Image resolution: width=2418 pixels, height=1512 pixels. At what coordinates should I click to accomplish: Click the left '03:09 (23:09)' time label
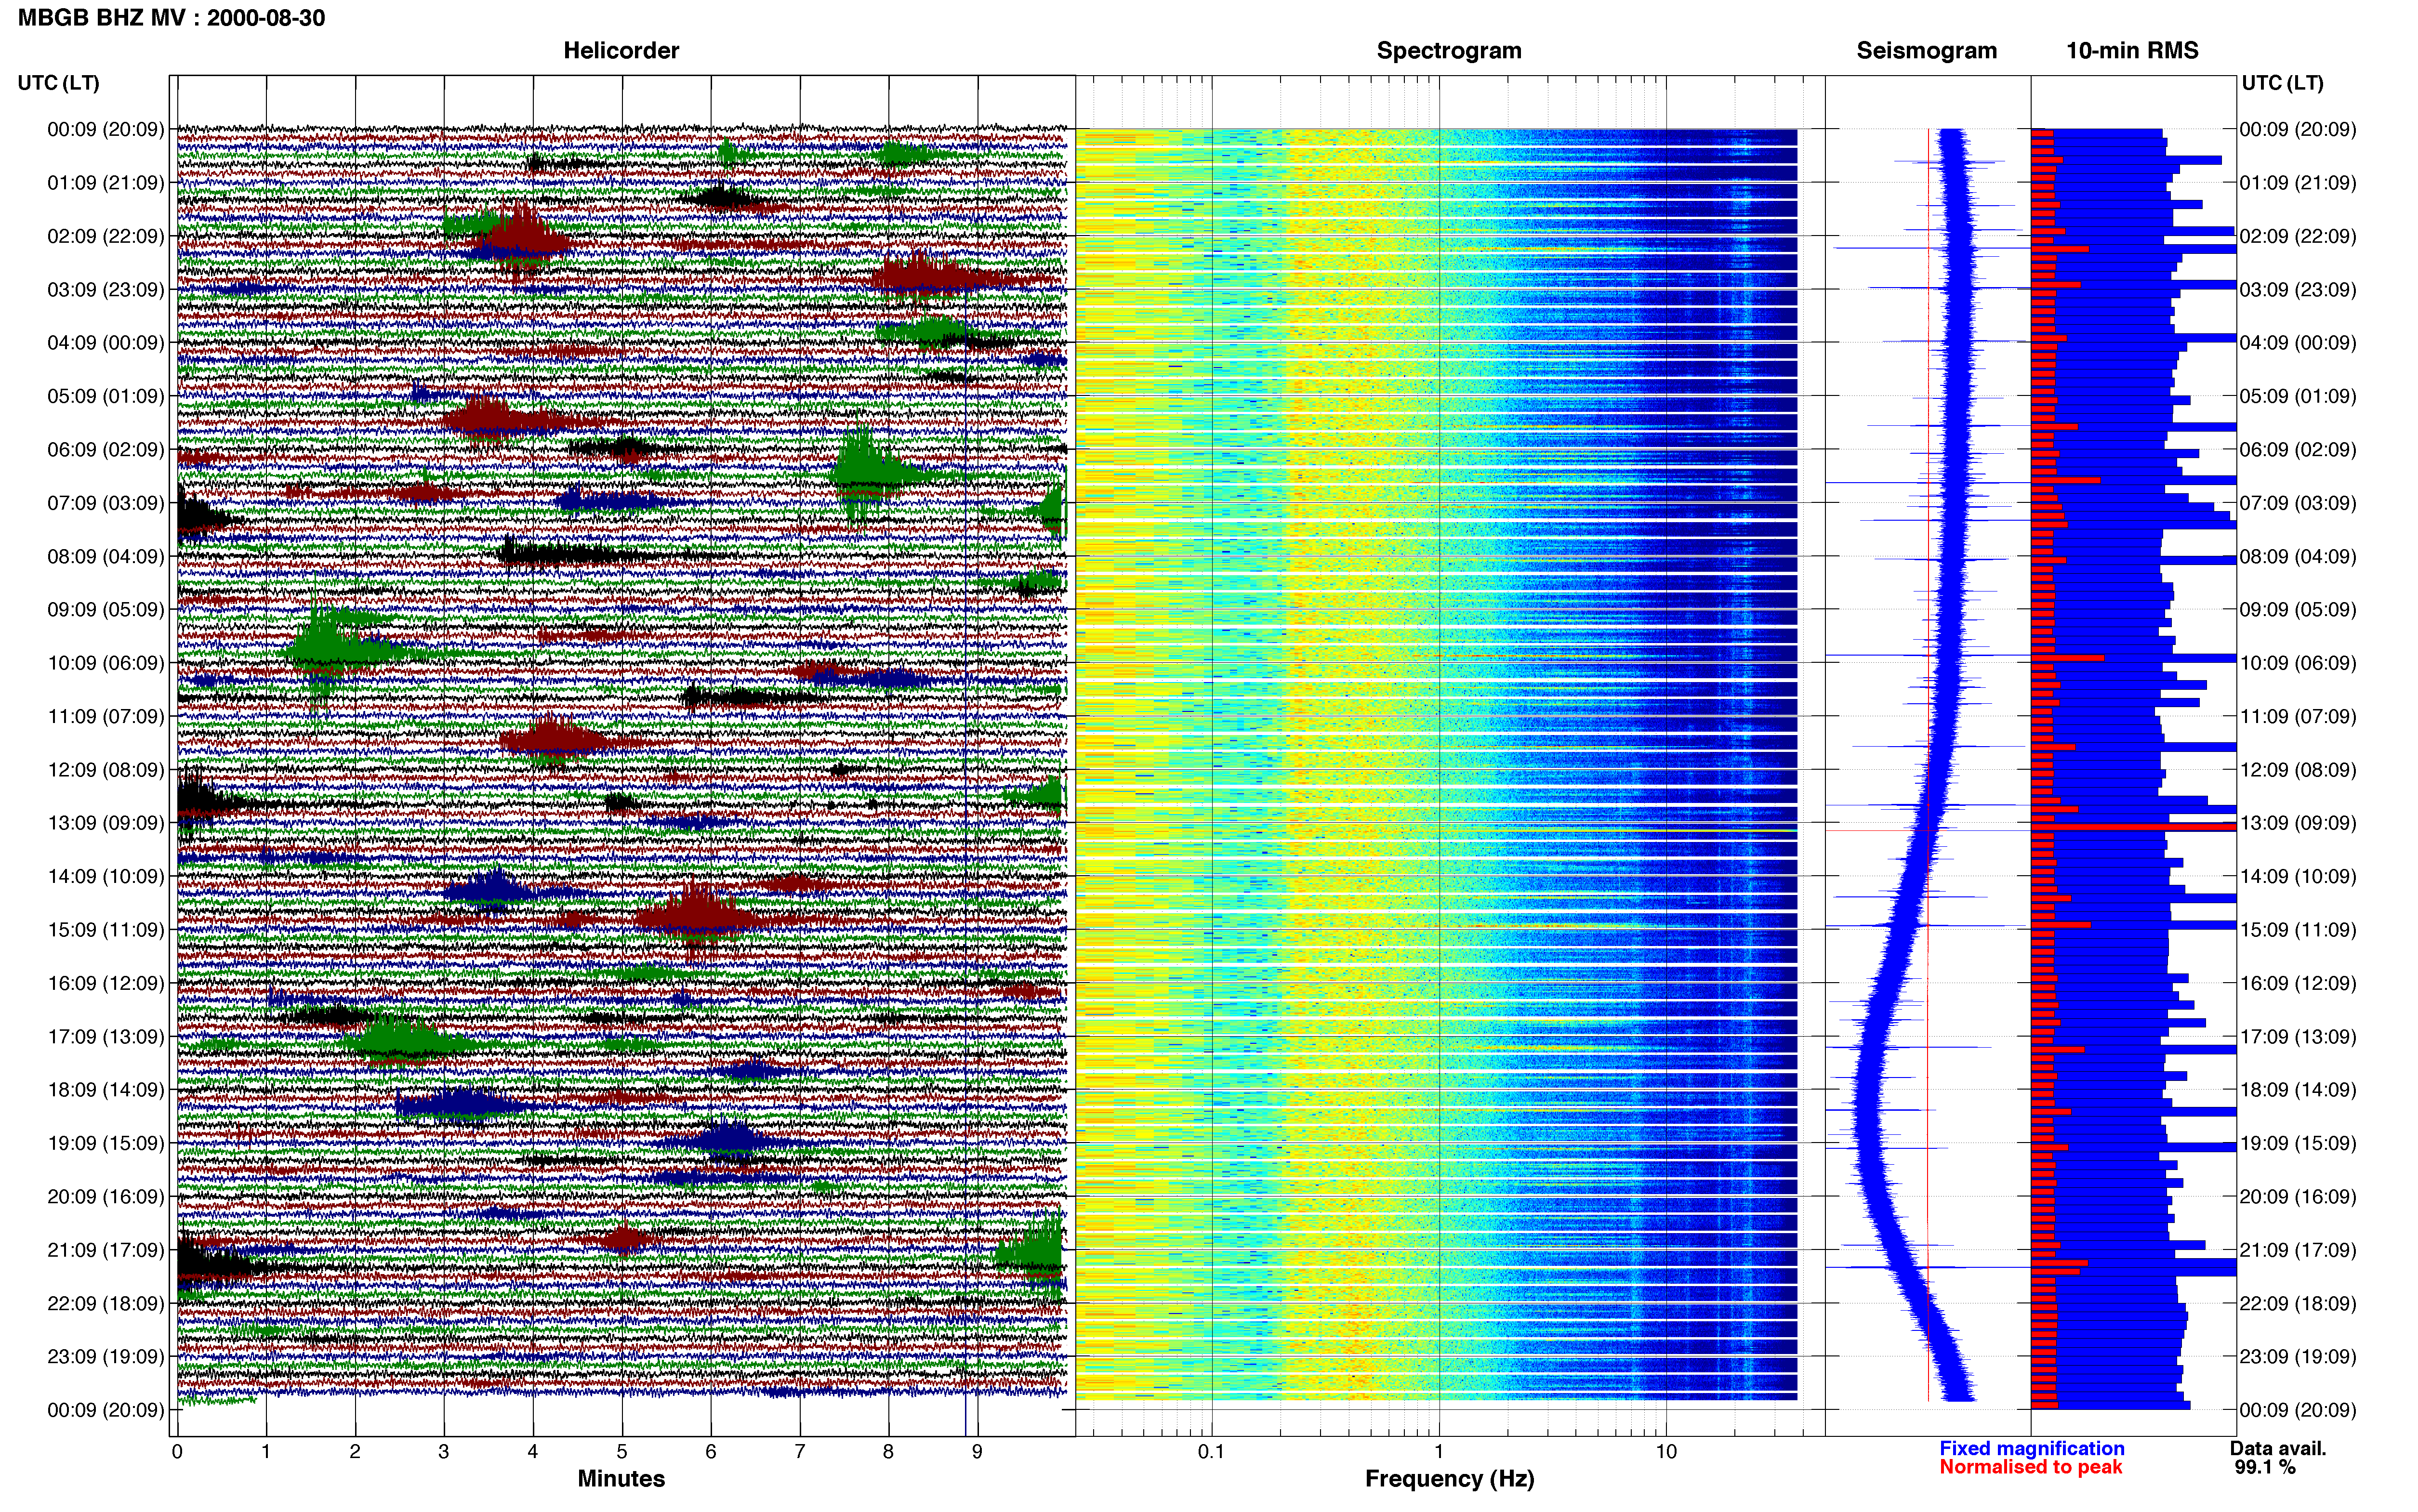[105, 290]
